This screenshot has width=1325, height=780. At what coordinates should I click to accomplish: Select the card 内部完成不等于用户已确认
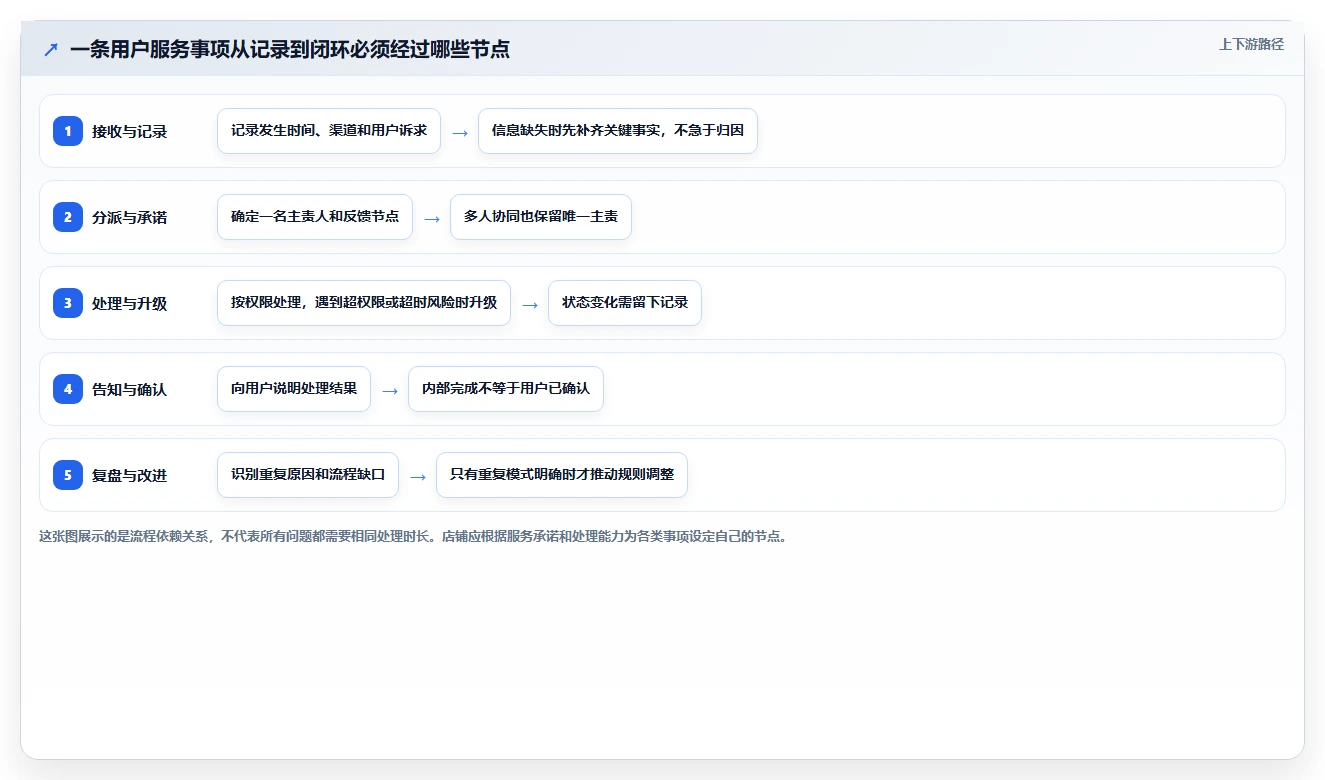506,389
